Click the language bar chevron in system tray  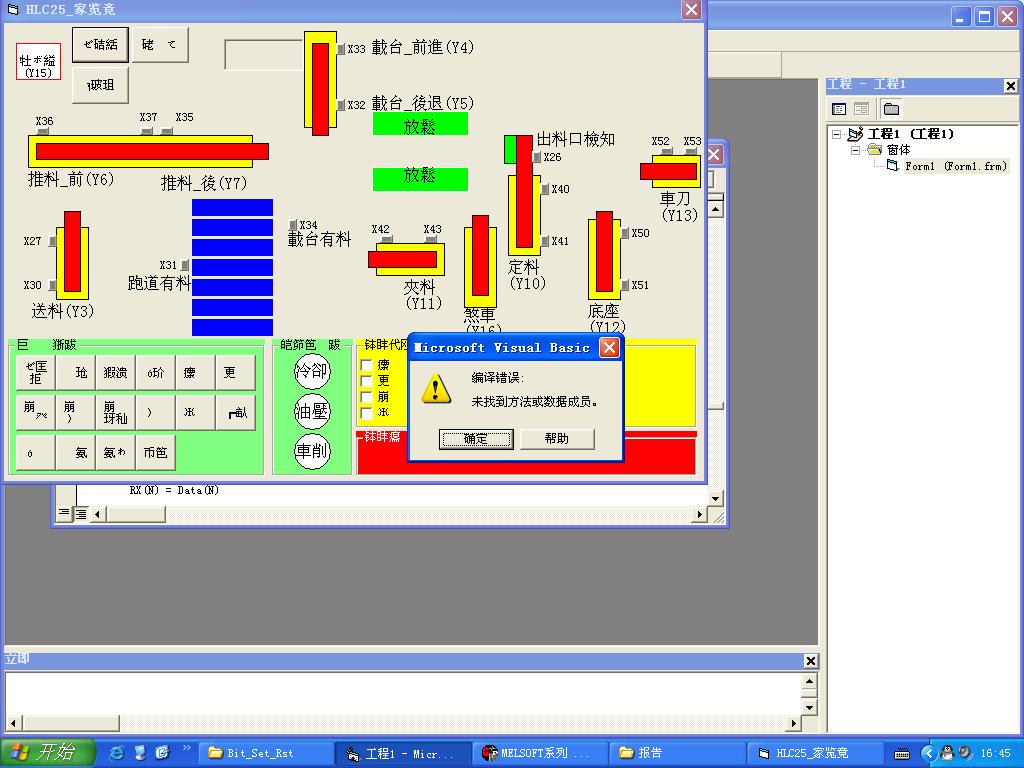tap(928, 753)
